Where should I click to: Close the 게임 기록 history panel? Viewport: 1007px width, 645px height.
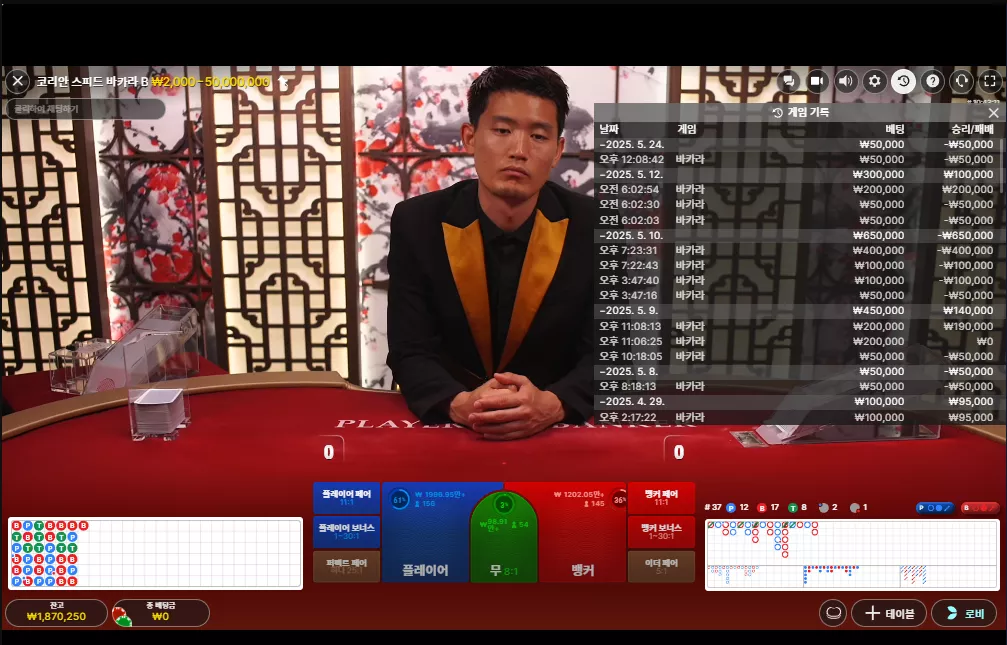pos(994,113)
